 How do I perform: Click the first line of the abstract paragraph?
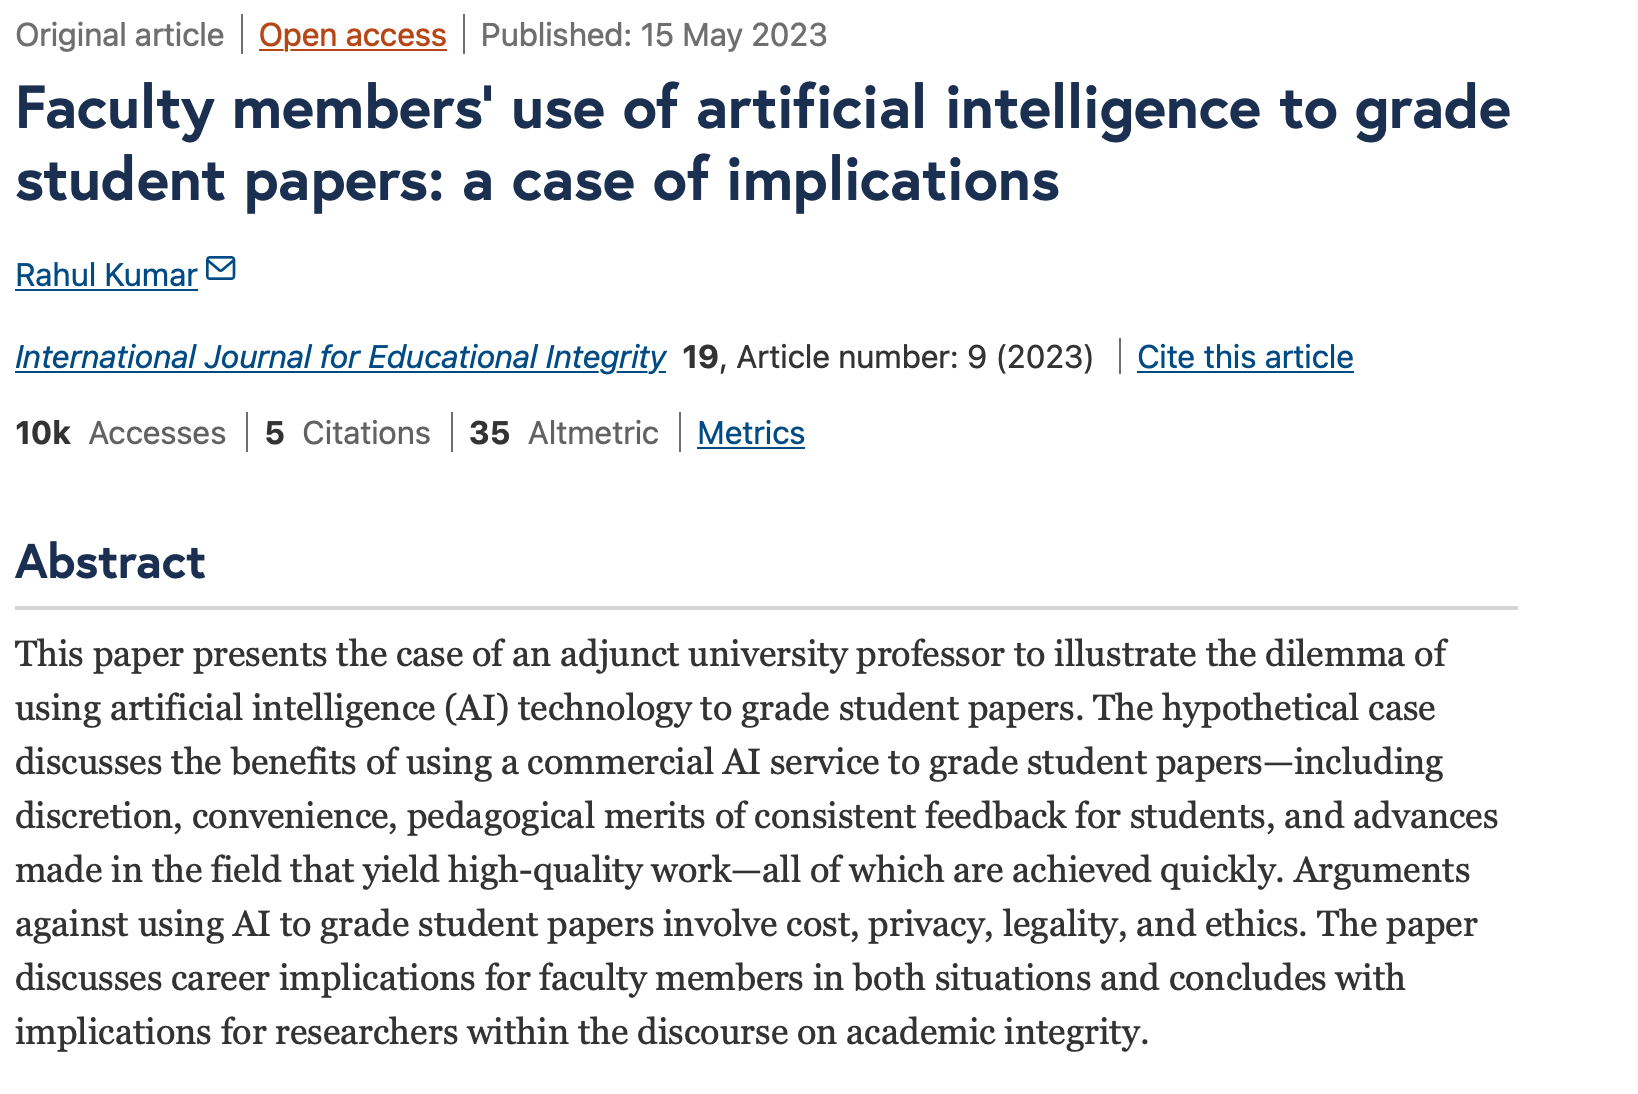click(730, 654)
